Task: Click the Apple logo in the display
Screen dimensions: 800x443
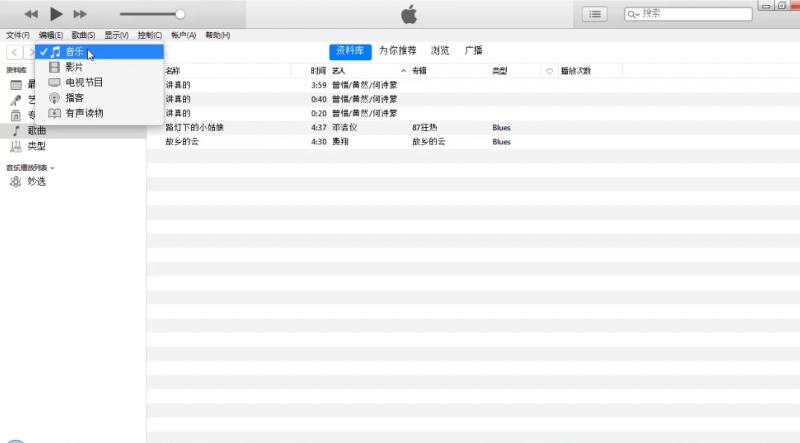Action: tap(409, 14)
